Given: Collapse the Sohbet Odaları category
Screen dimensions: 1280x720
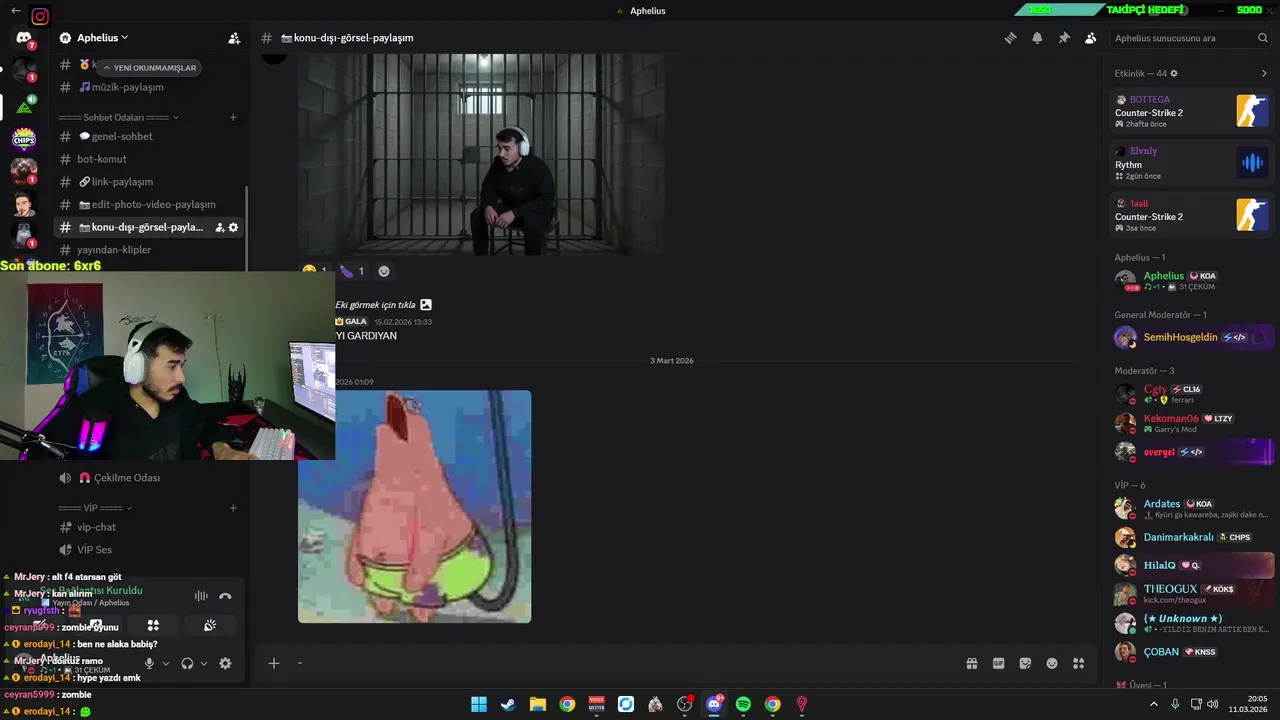Looking at the screenshot, I should click(118, 117).
